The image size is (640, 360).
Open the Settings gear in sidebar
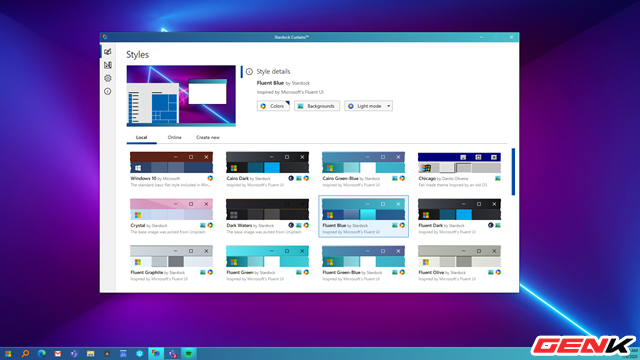click(x=108, y=78)
